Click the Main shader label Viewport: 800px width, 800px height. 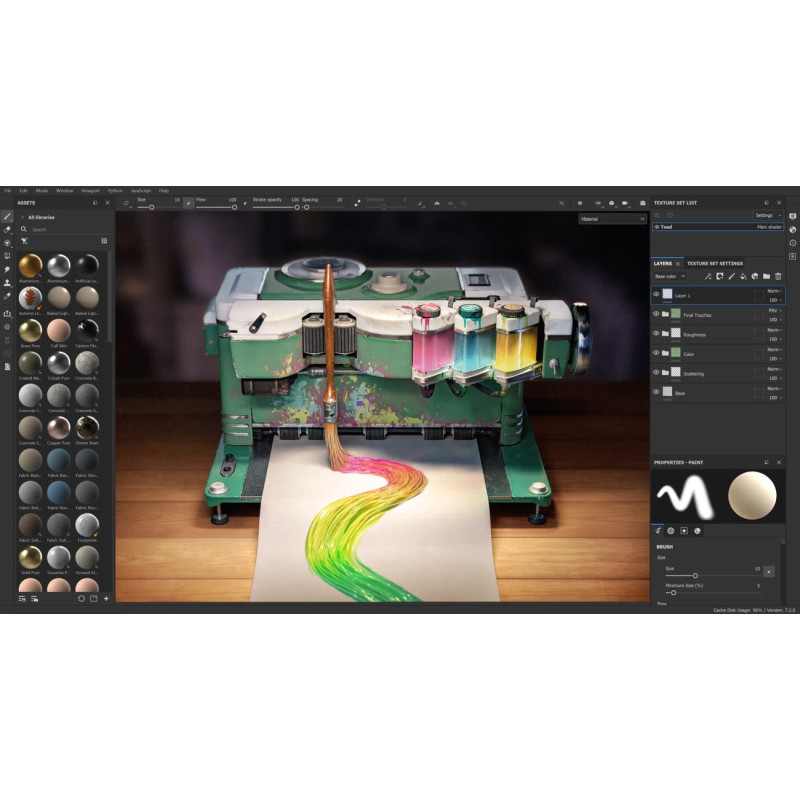[x=768, y=227]
